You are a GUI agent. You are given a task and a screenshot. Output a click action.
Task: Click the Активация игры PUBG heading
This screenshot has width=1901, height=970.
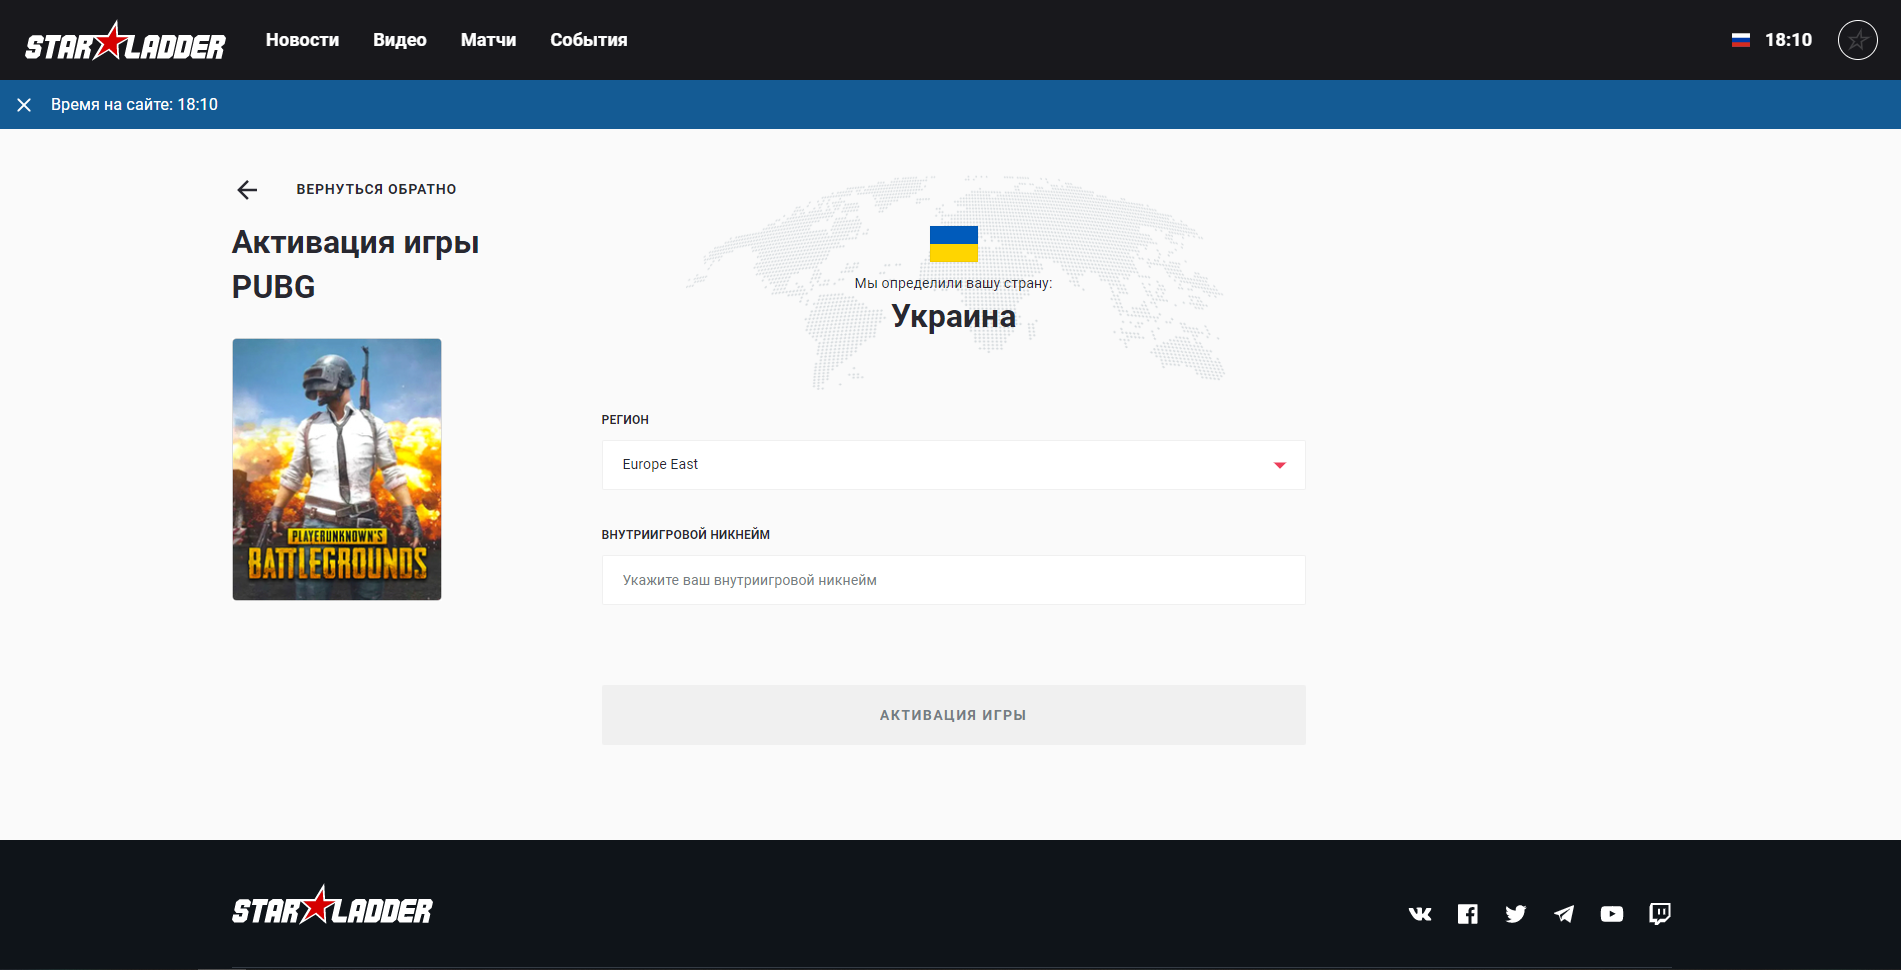coord(356,265)
